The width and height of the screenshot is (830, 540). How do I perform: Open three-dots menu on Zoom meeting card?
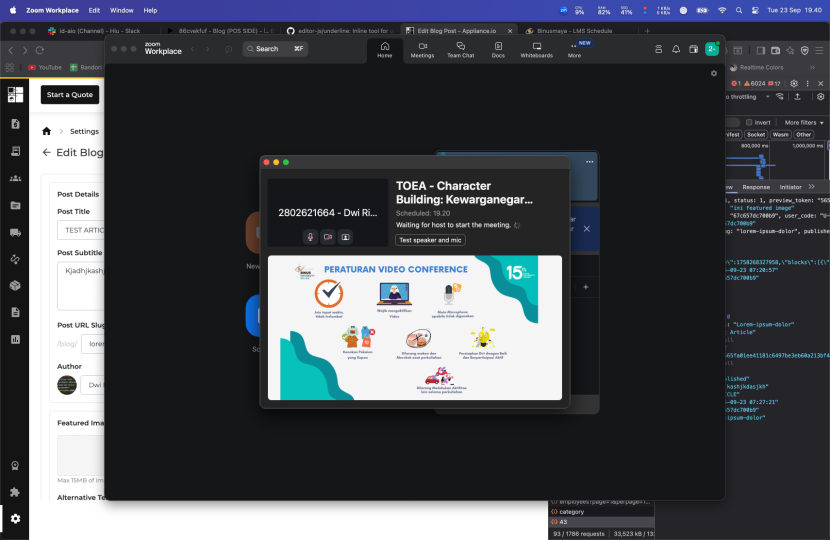589,162
